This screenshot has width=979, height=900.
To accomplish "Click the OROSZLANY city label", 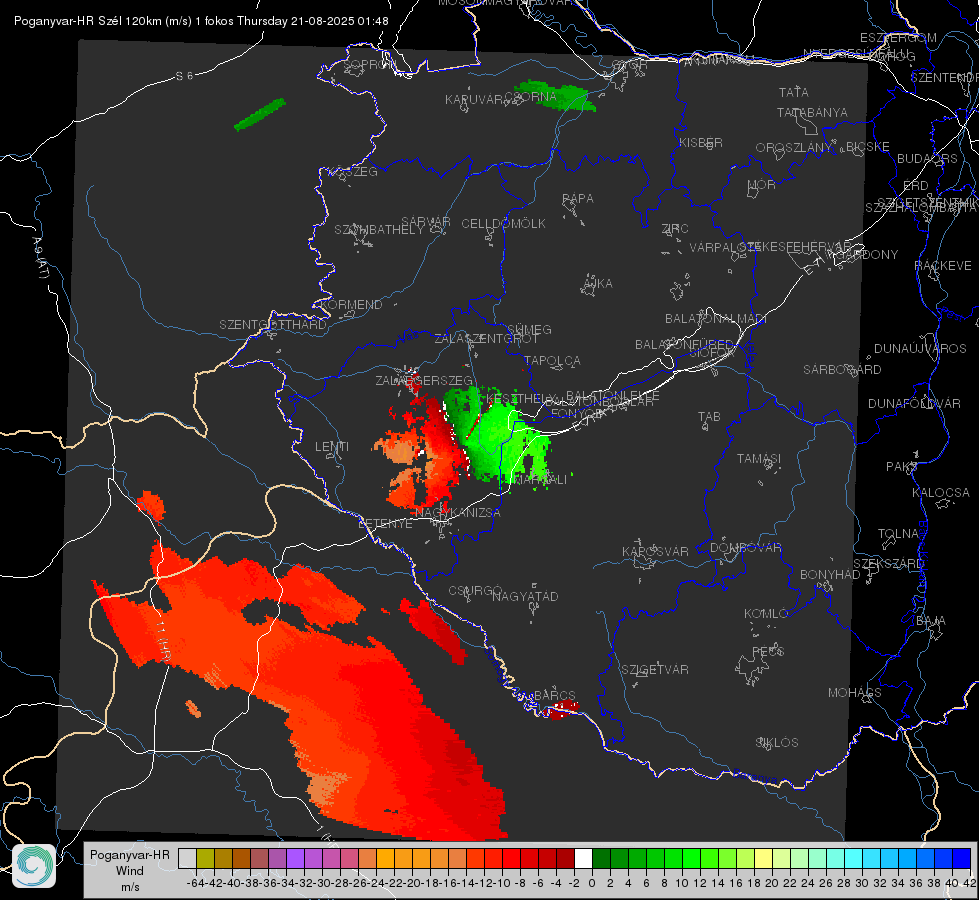I will coord(794,148).
